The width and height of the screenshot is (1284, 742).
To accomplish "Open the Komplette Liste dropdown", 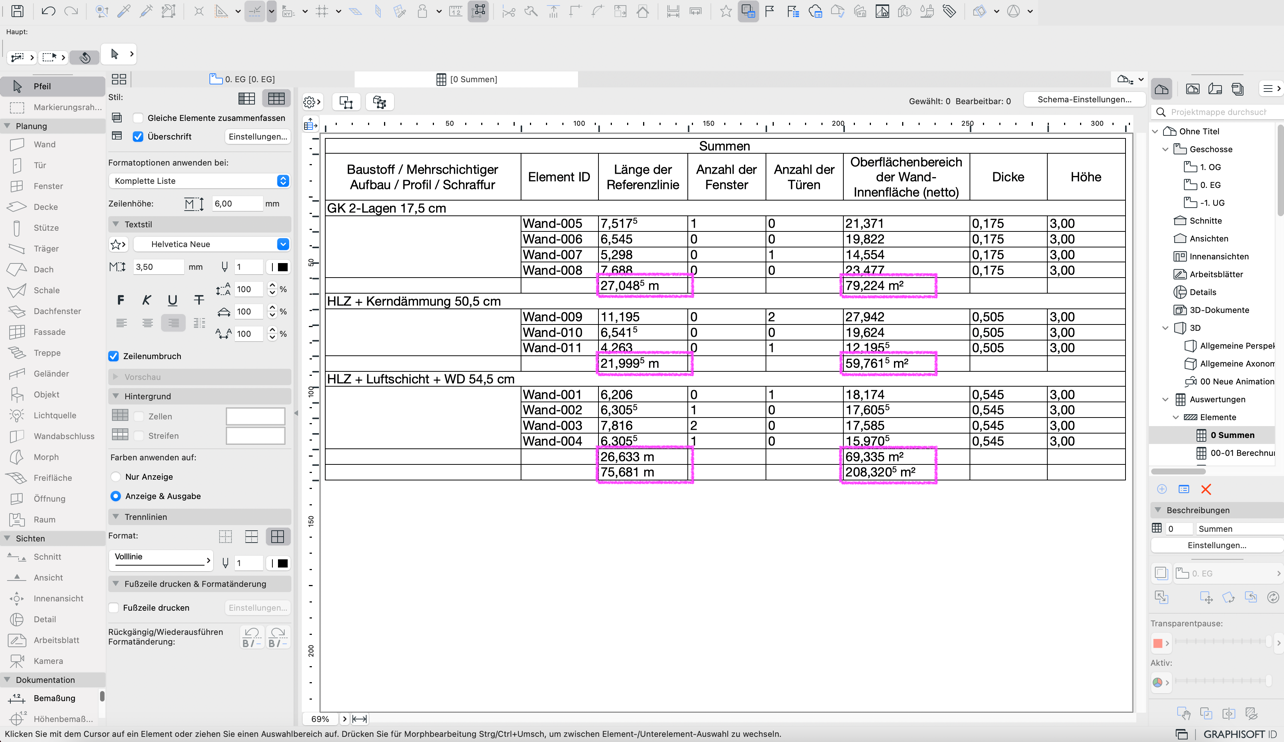I will [x=199, y=181].
